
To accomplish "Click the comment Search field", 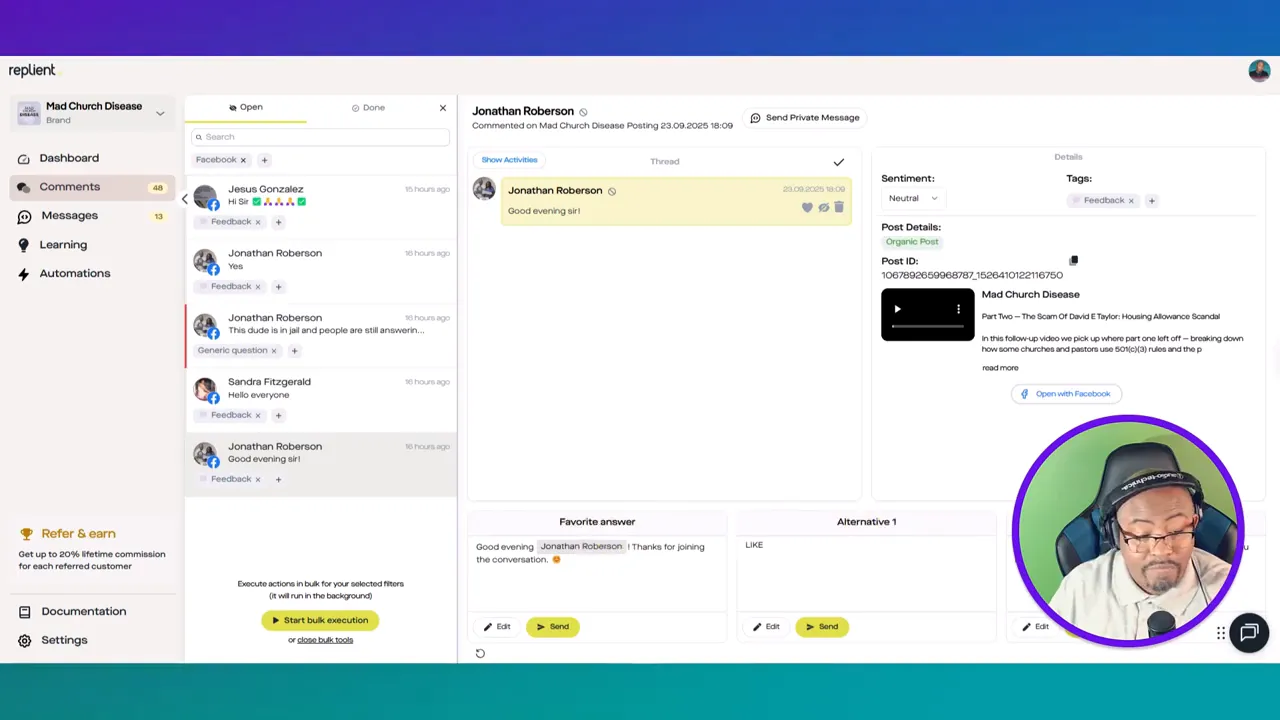I will point(320,137).
